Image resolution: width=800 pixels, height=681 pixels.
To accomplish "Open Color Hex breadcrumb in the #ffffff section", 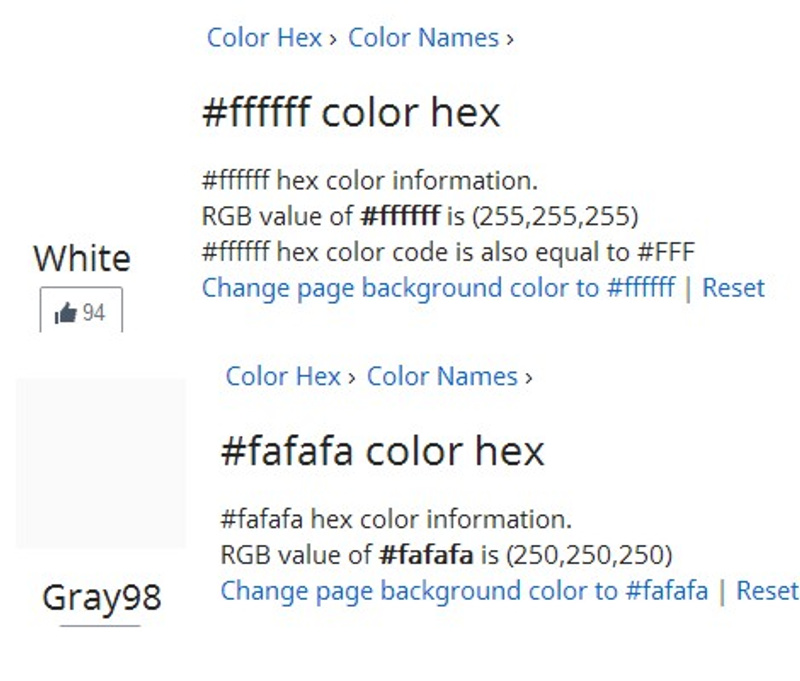I will click(264, 38).
